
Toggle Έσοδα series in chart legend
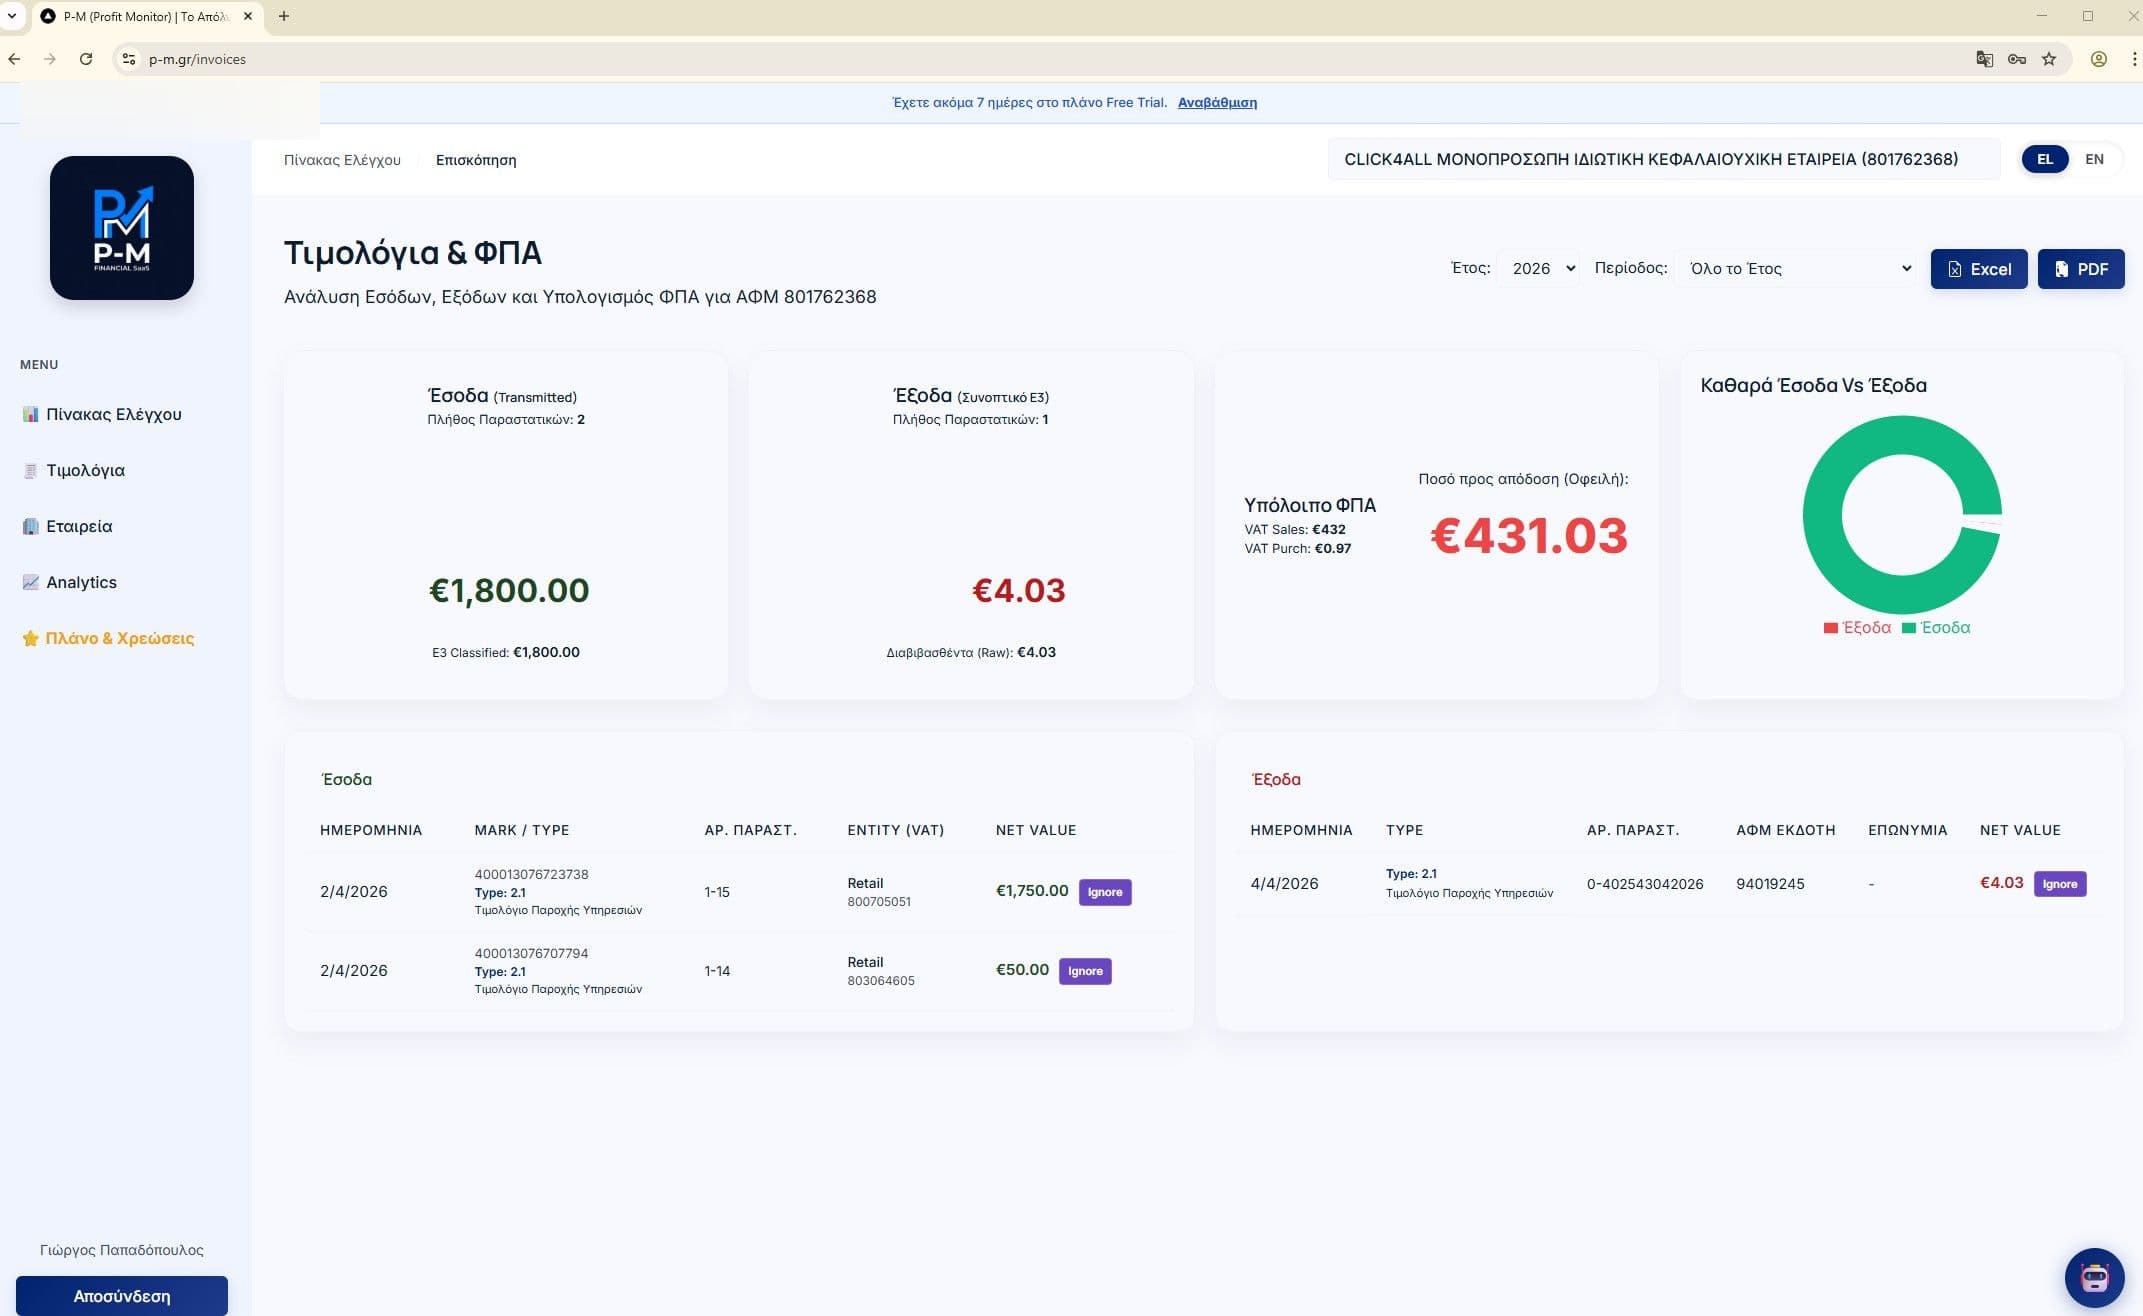(x=1936, y=628)
